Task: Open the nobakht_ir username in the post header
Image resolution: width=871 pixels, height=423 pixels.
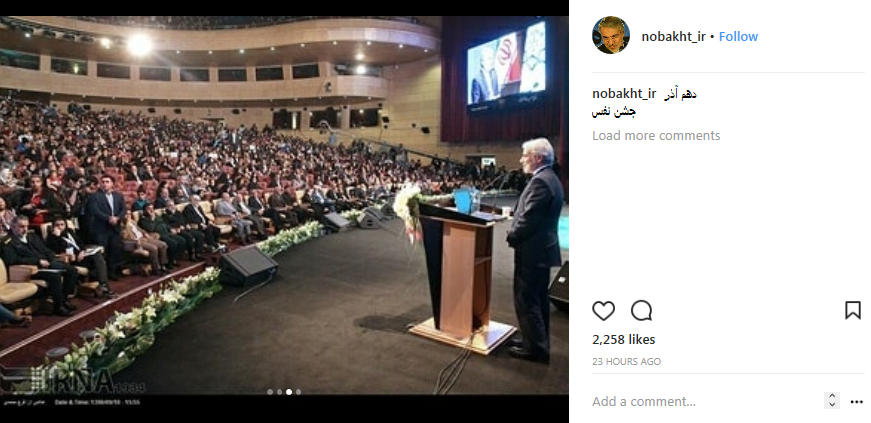Action: point(673,37)
